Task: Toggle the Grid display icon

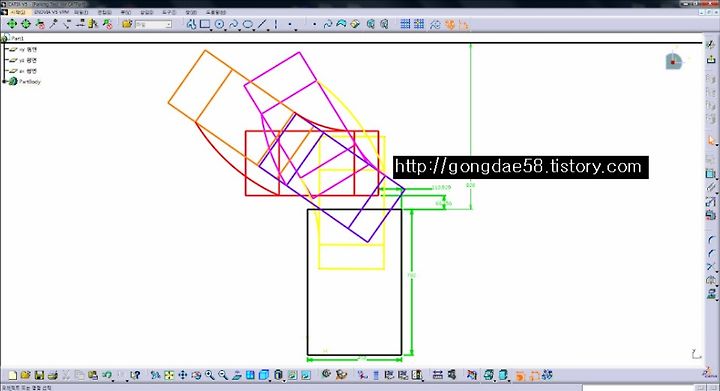Action: (x=405, y=24)
